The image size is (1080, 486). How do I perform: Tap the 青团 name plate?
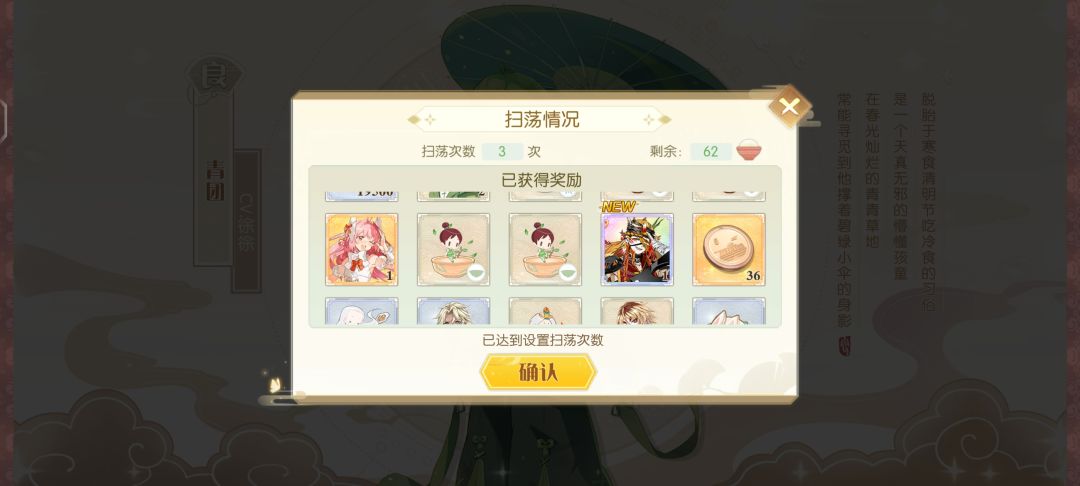pos(214,179)
